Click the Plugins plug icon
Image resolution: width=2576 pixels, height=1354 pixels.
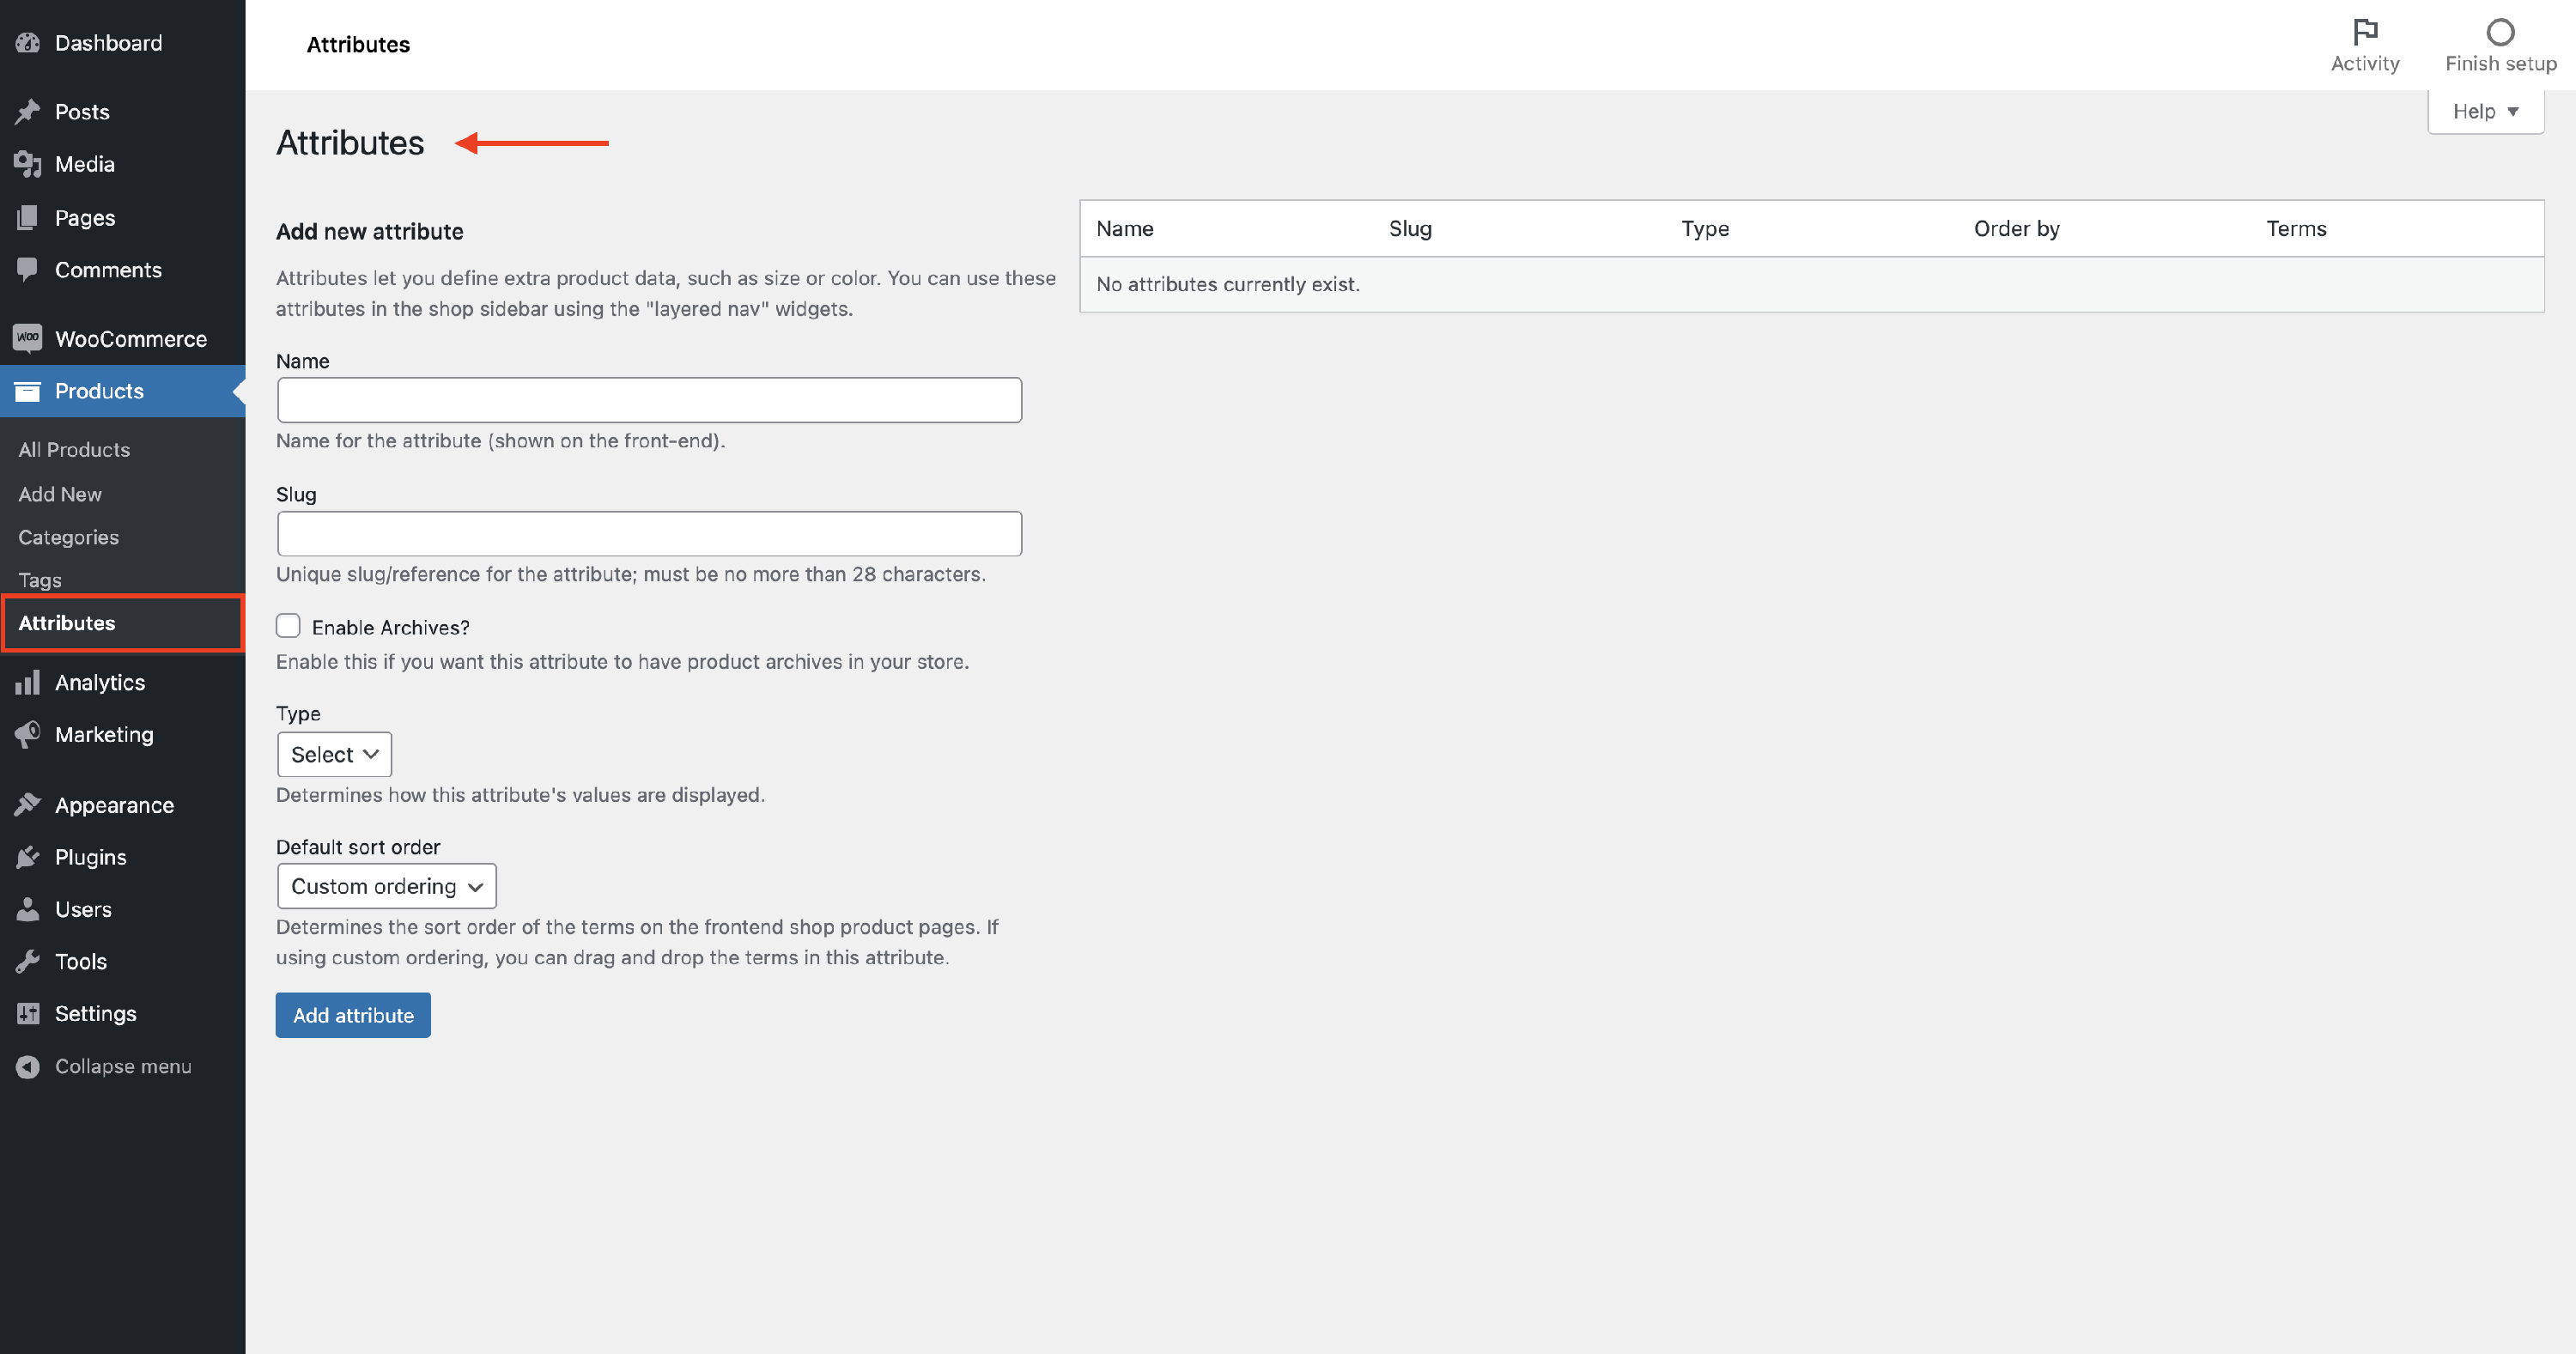click(x=28, y=857)
